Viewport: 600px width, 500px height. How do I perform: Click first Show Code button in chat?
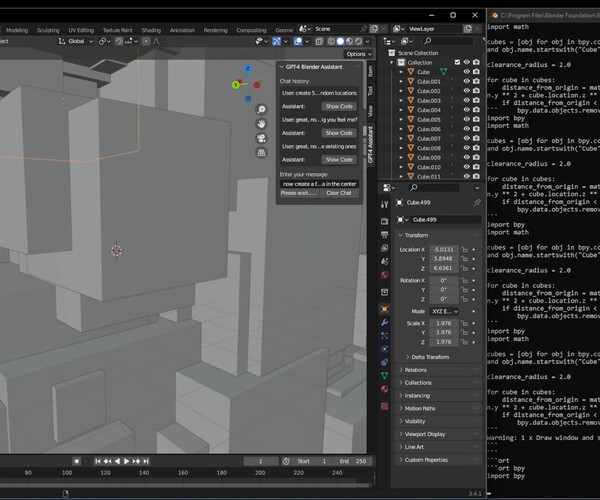point(339,106)
